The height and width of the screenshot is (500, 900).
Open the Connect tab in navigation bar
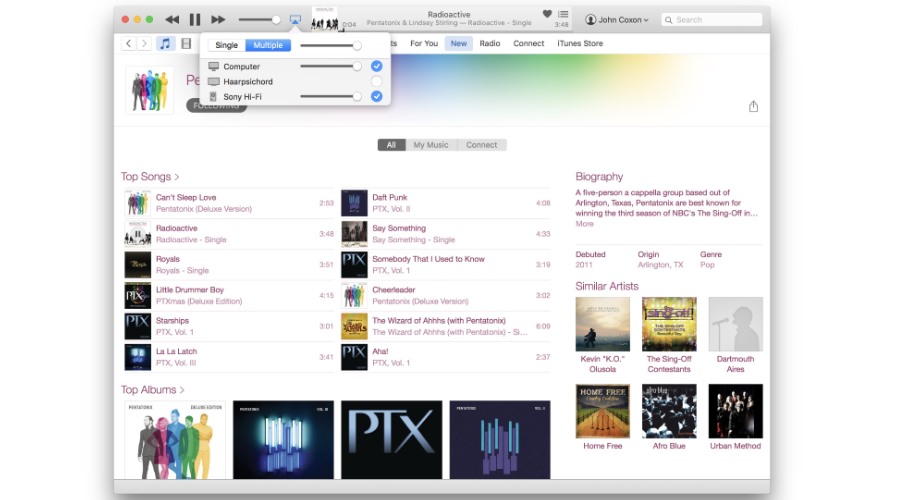pyautogui.click(x=529, y=43)
